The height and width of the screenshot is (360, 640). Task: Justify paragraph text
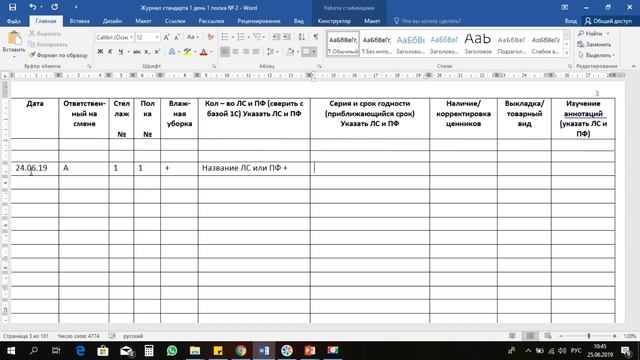pyautogui.click(x=256, y=51)
